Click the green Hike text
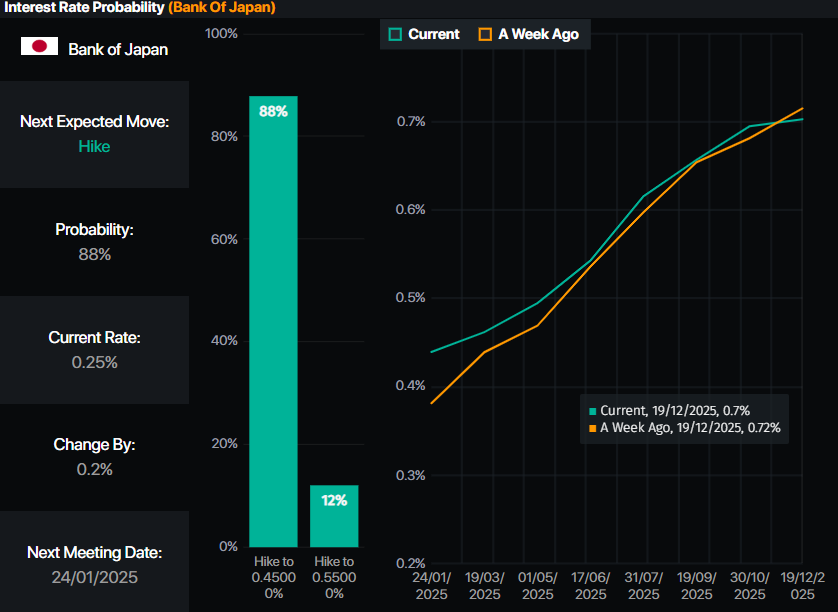Screen dimensions: 838x612 [x=94, y=146]
